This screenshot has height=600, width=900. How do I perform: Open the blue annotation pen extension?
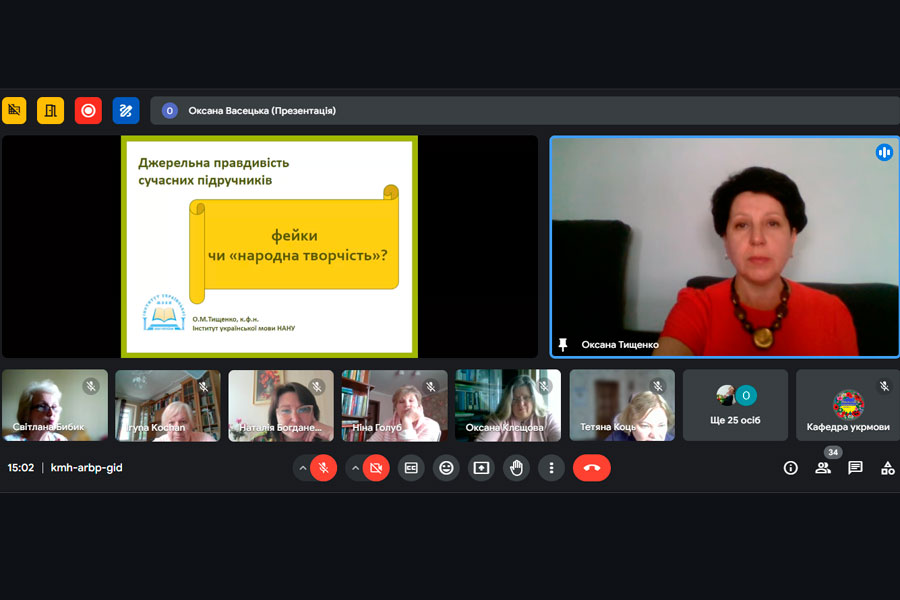point(126,110)
